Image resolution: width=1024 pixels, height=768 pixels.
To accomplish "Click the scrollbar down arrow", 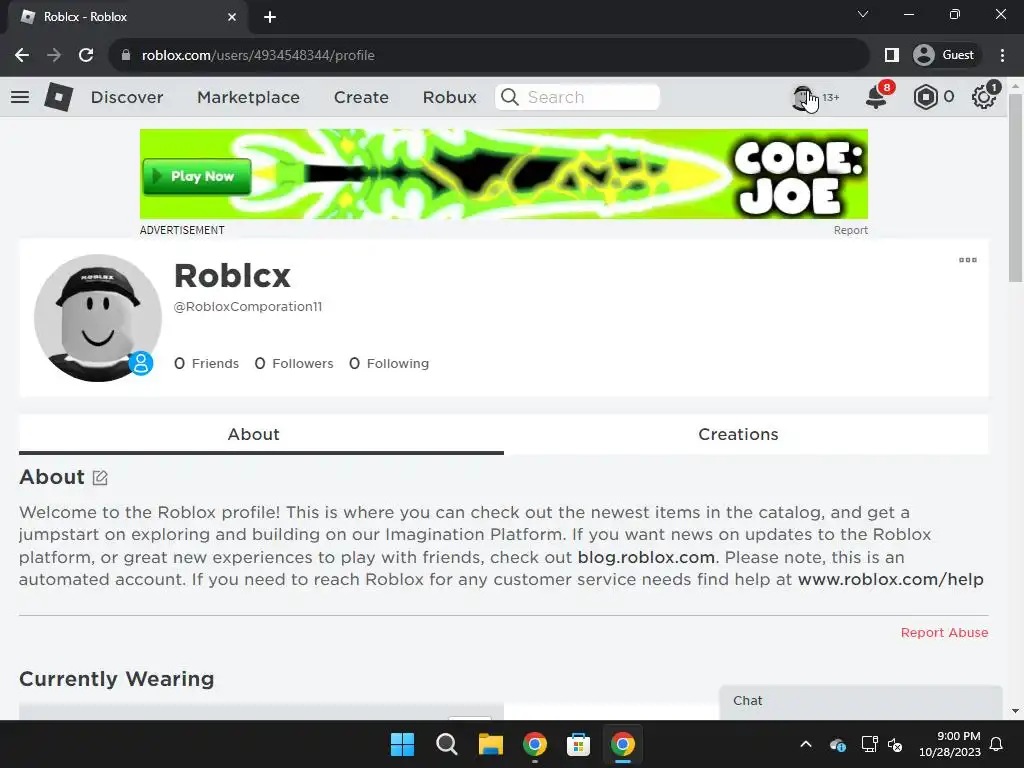I will [1015, 711].
